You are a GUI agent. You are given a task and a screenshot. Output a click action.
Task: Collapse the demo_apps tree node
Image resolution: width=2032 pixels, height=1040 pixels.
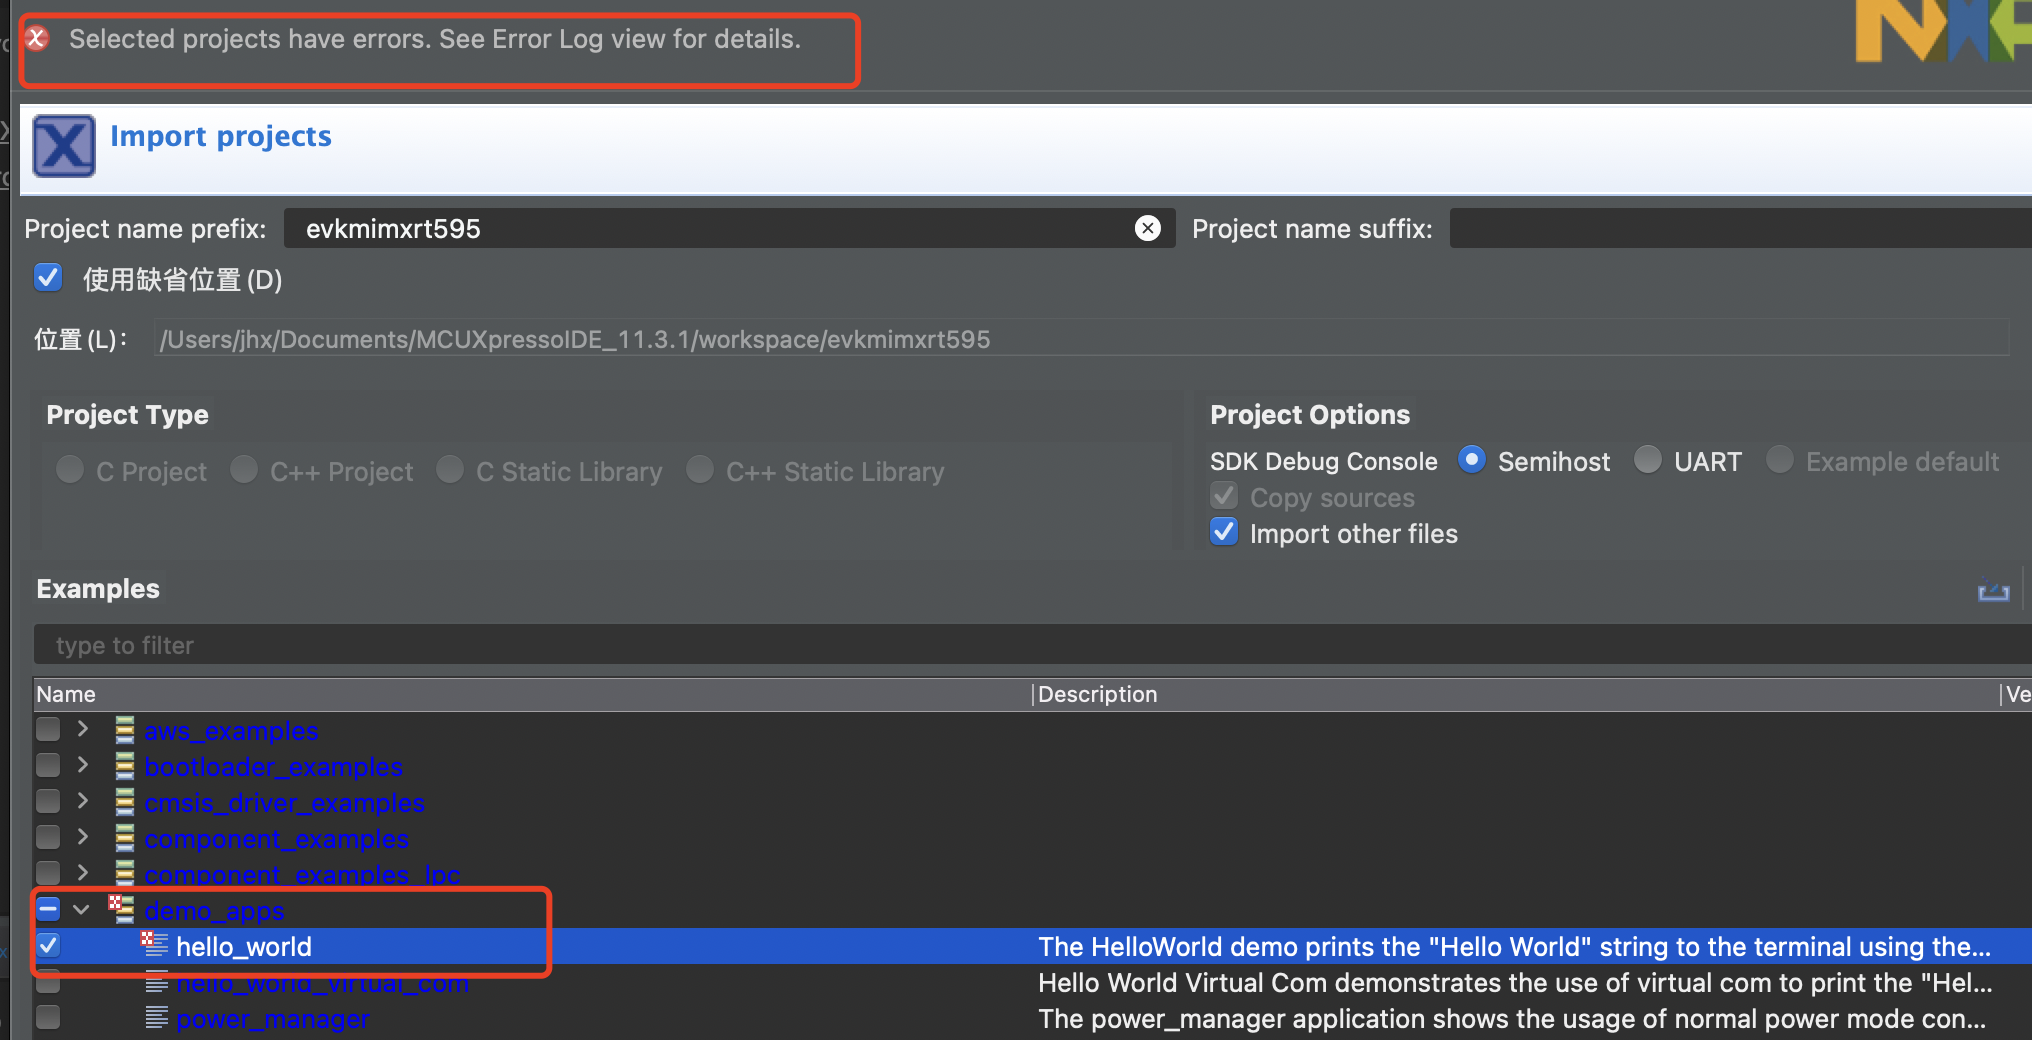[82, 909]
